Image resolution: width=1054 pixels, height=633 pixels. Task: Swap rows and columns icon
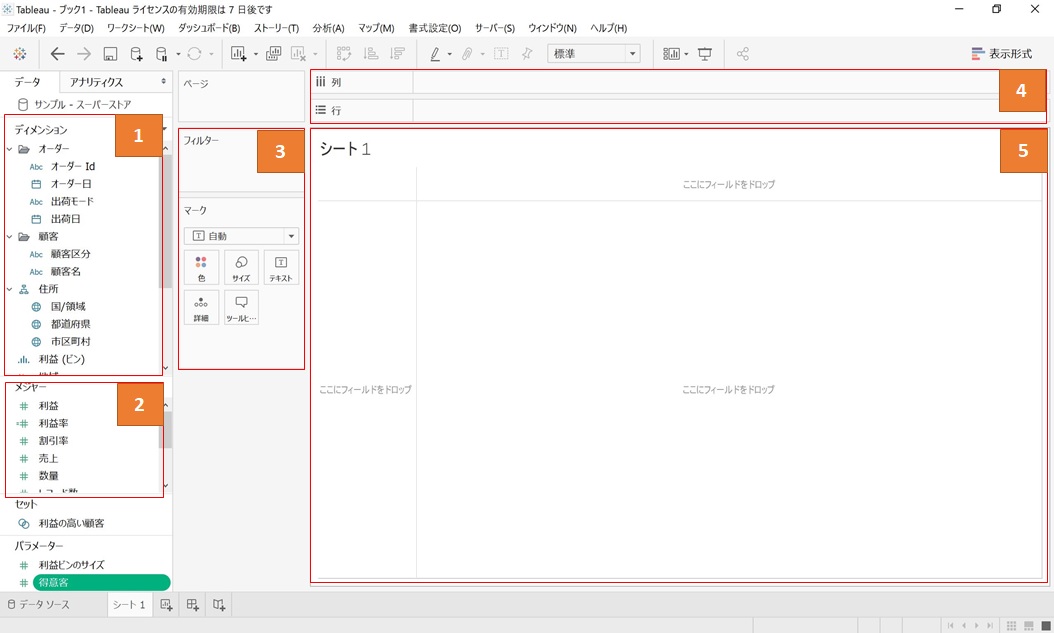[x=343, y=54]
